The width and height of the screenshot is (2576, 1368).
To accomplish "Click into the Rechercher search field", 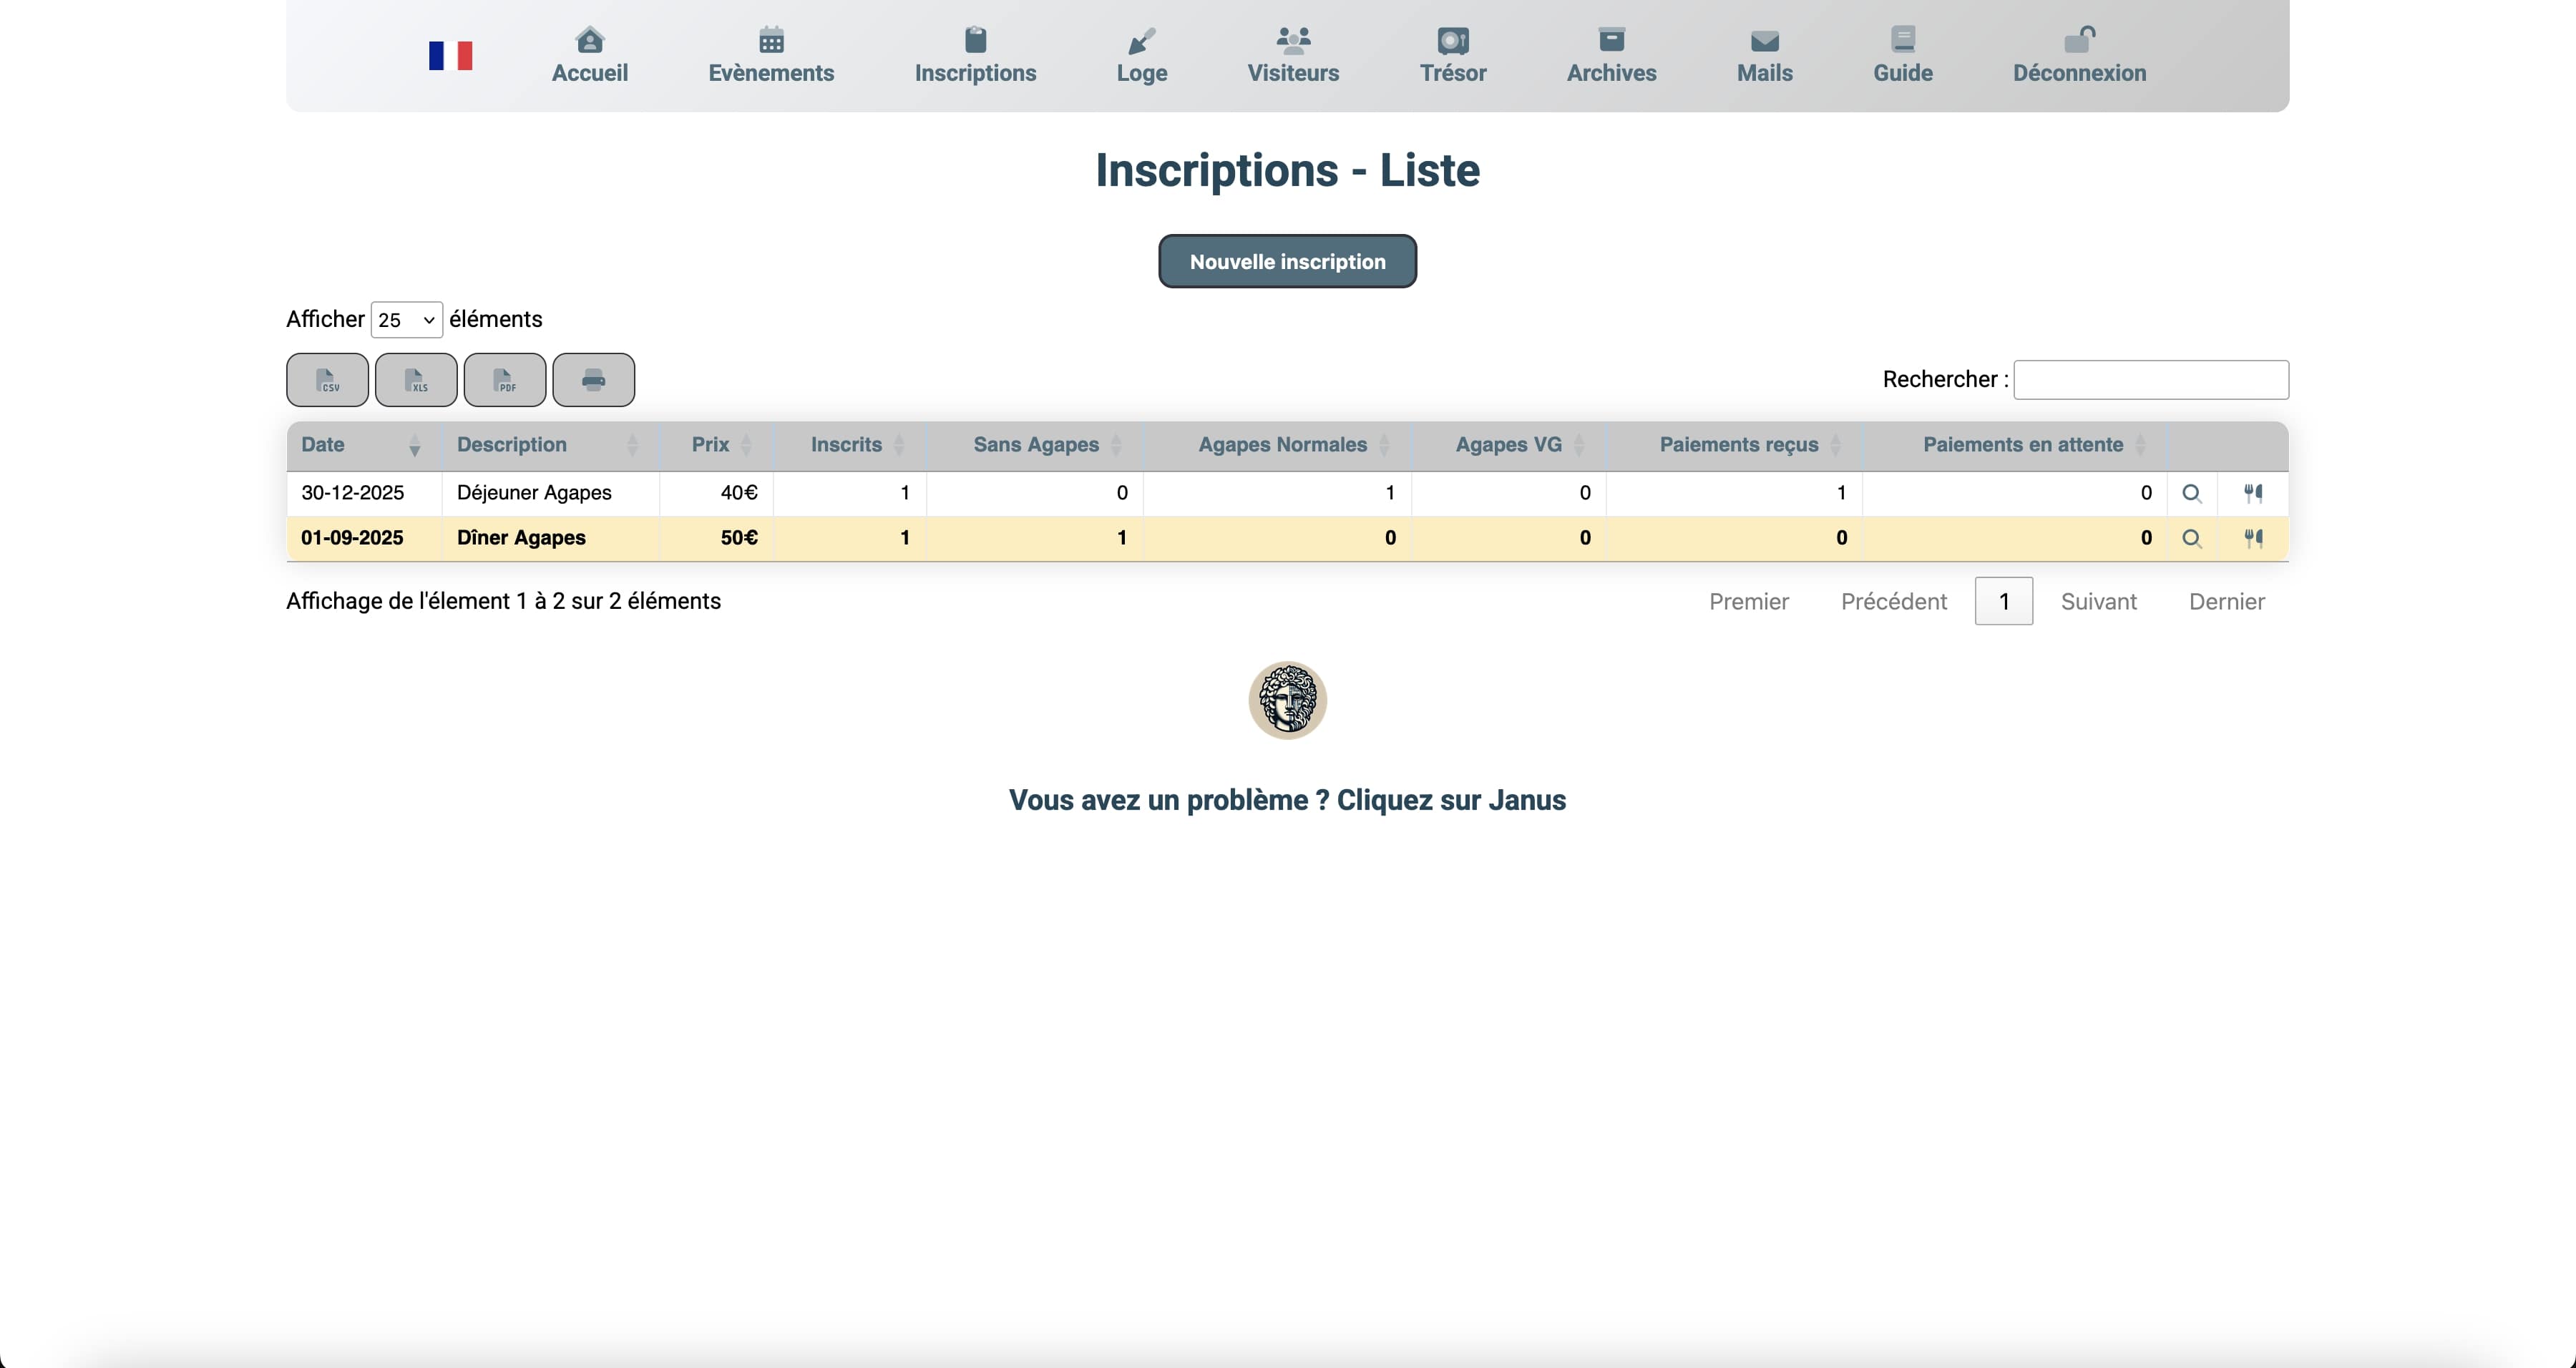I will (2150, 380).
